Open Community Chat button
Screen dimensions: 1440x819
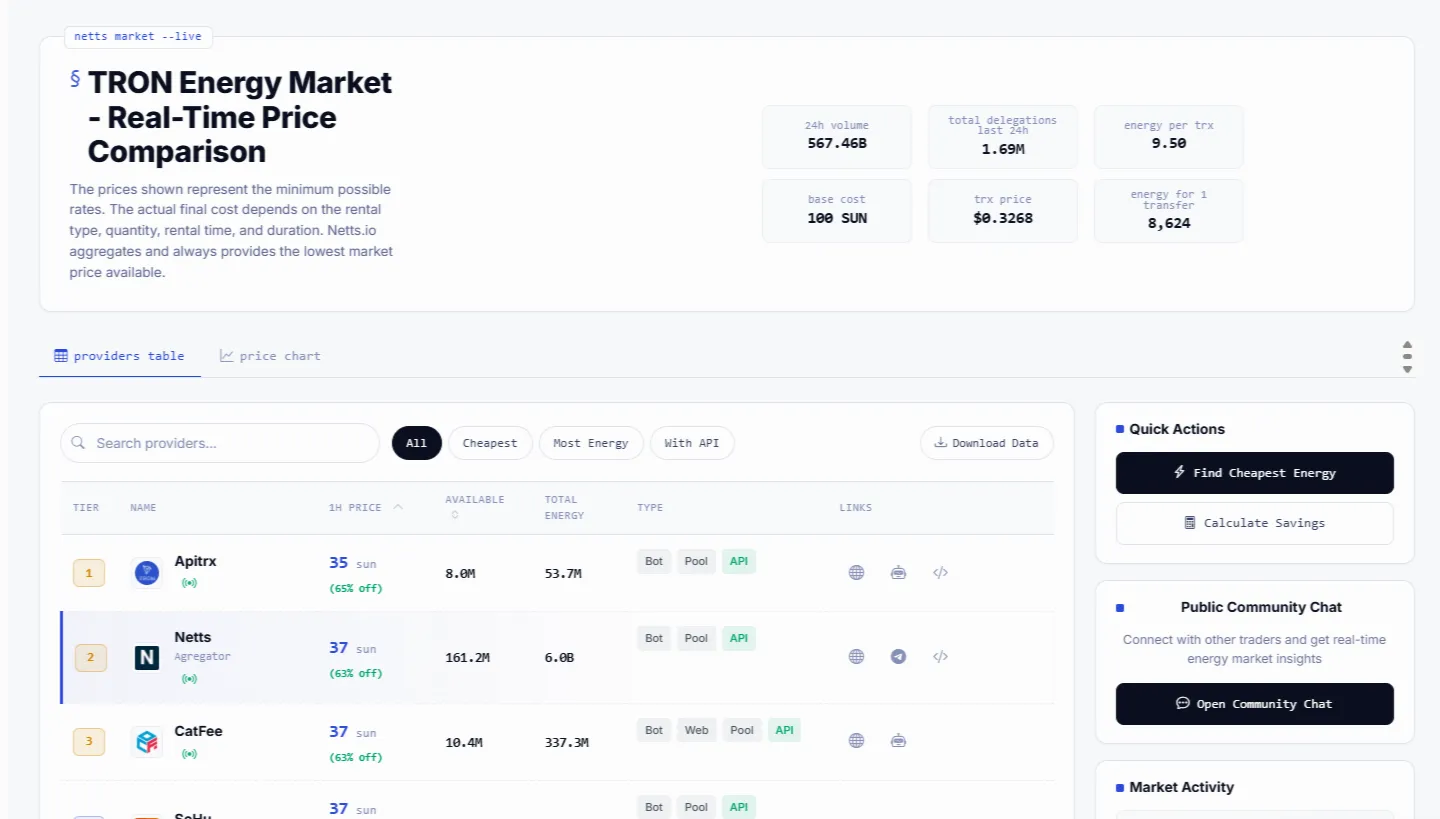coord(1255,704)
